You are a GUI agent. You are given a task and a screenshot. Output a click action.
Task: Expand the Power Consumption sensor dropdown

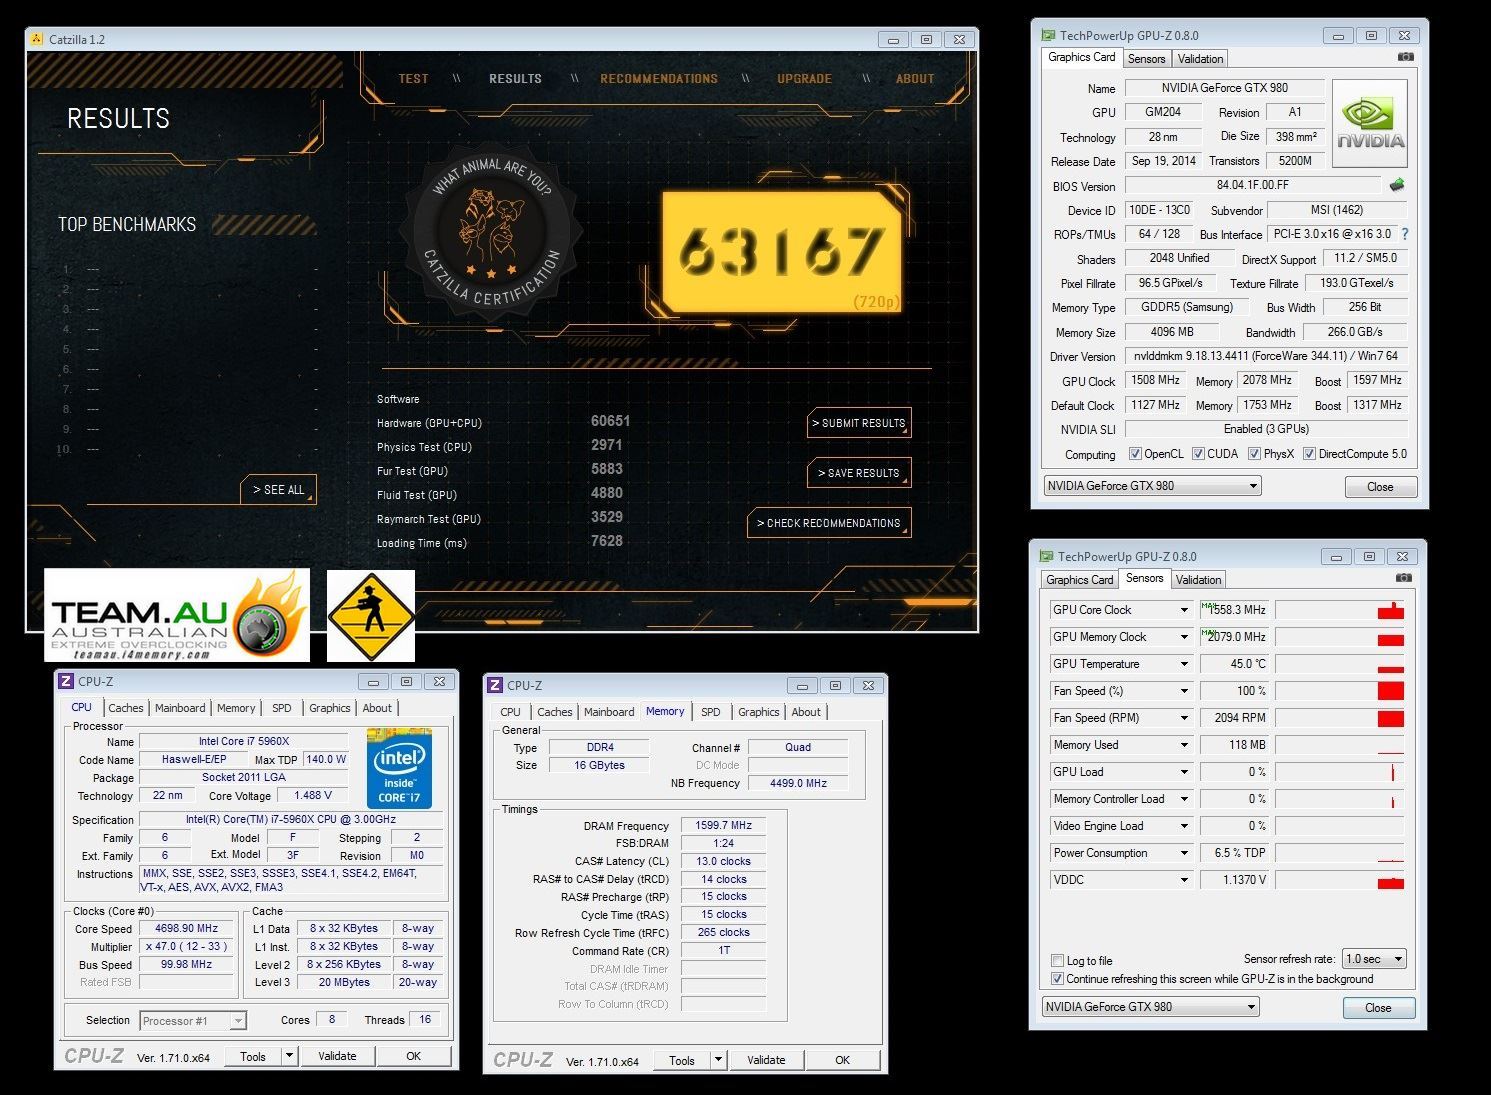tap(1184, 853)
